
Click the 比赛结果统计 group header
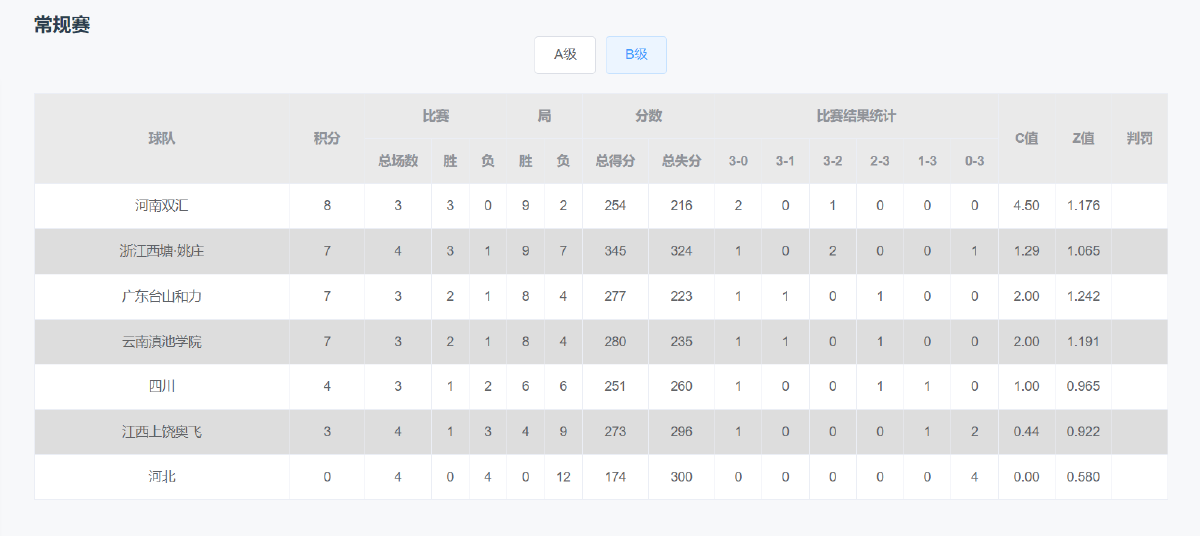pos(856,116)
